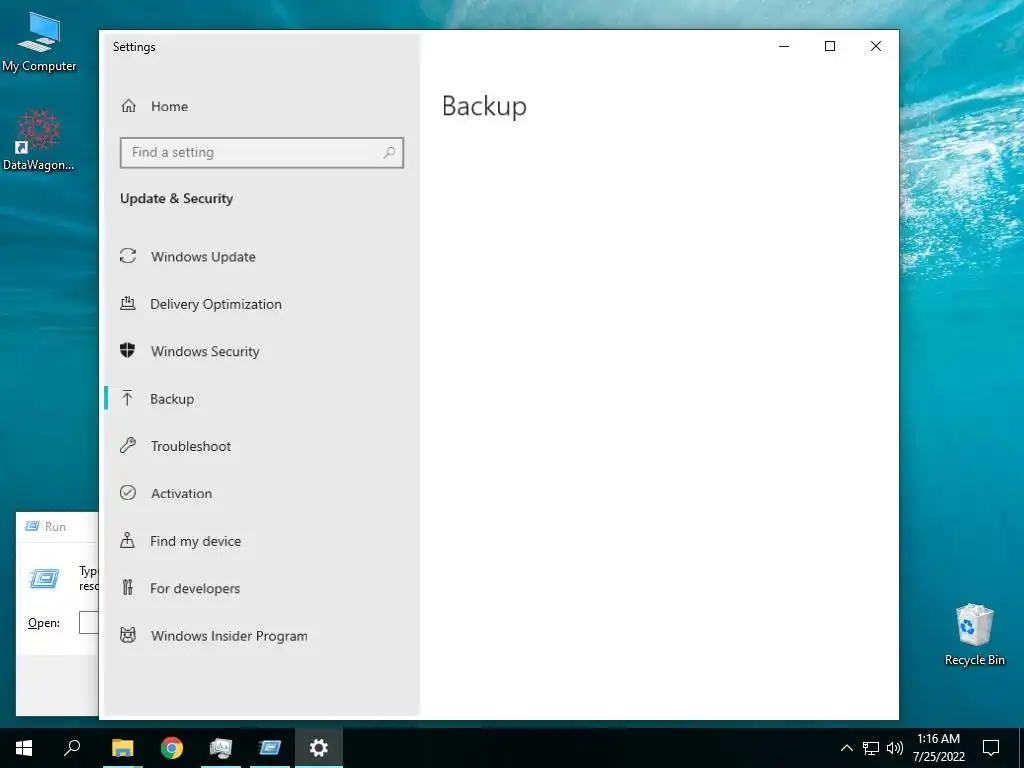Open Find my device page

tap(261, 541)
